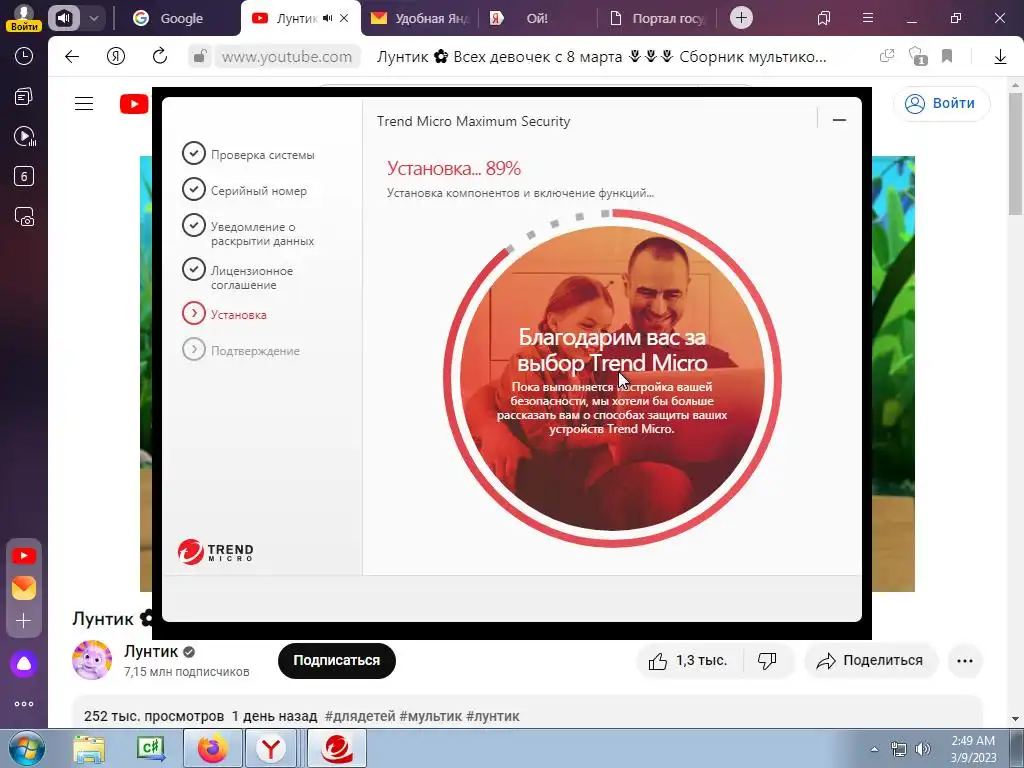Open Firefox from the taskbar
The height and width of the screenshot is (768, 1024).
pos(213,748)
